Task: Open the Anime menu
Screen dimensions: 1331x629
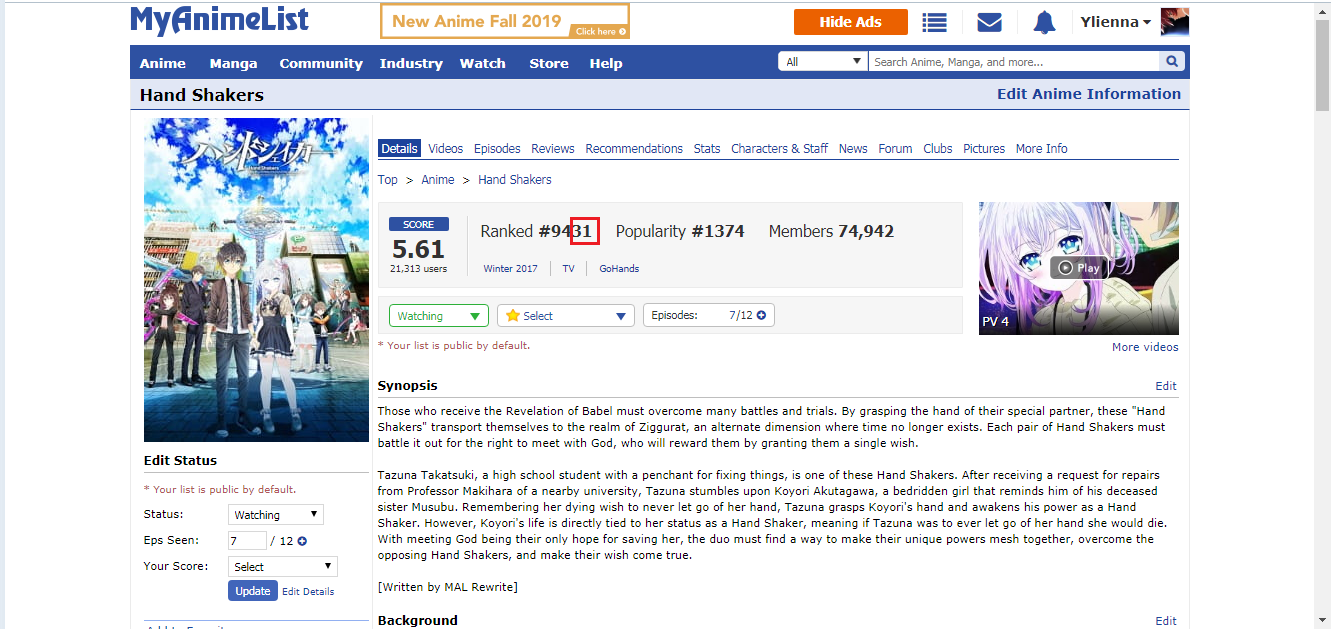Action: pos(162,63)
